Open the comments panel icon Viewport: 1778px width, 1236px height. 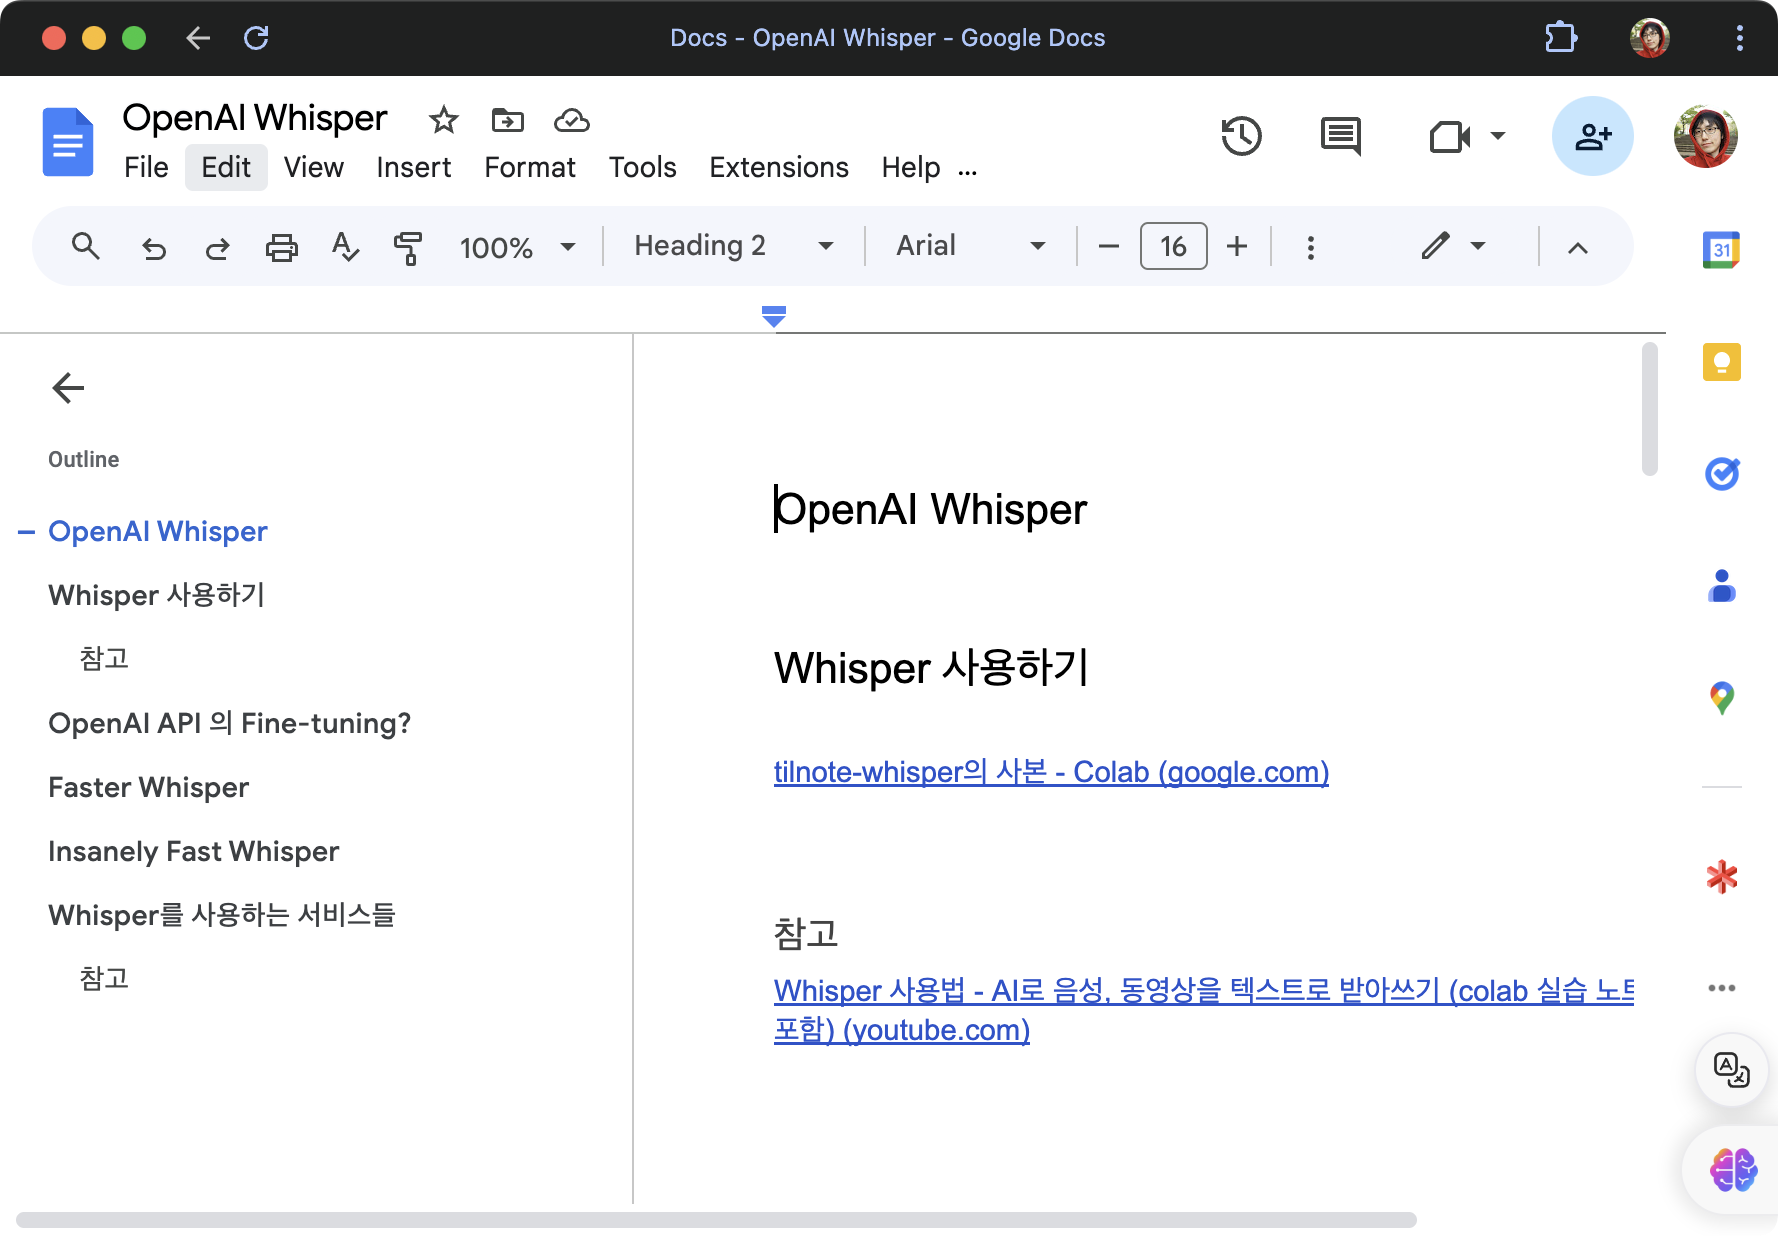tap(1340, 136)
